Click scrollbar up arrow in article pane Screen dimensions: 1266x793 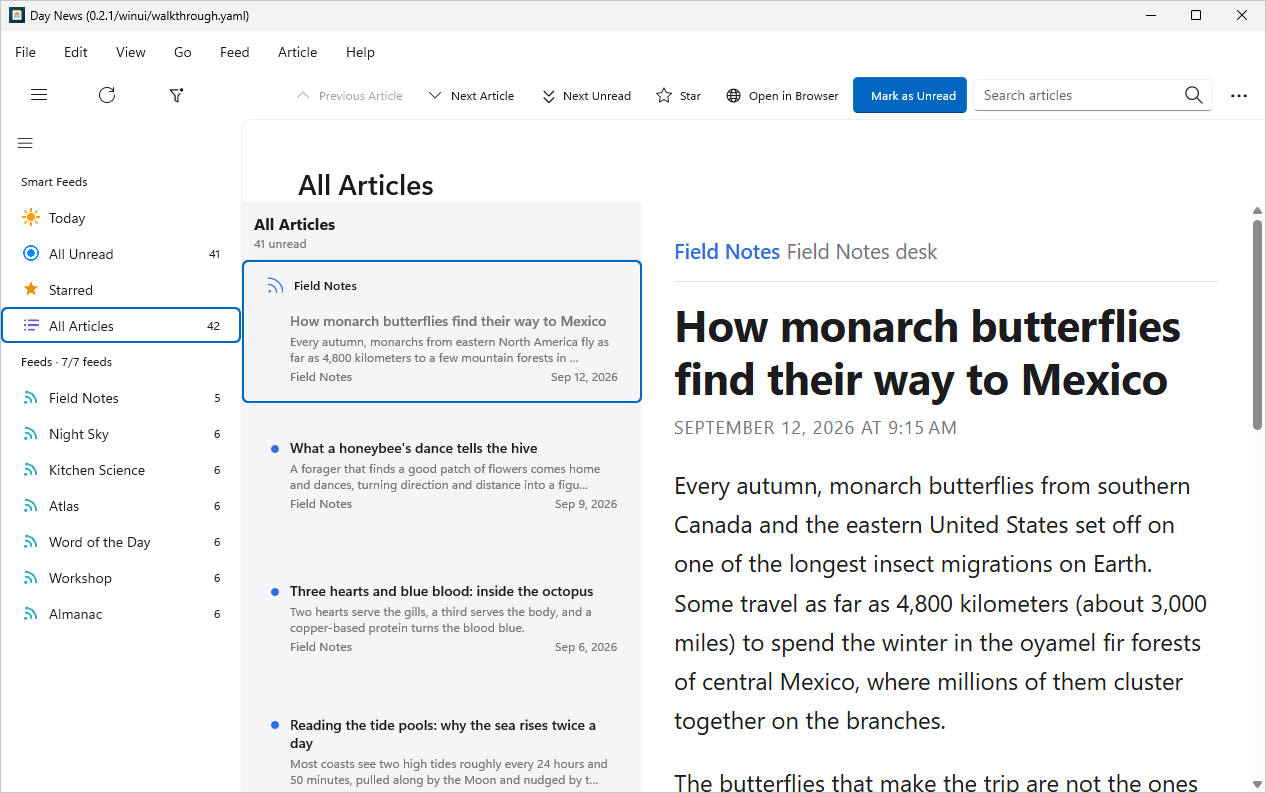tap(1257, 210)
